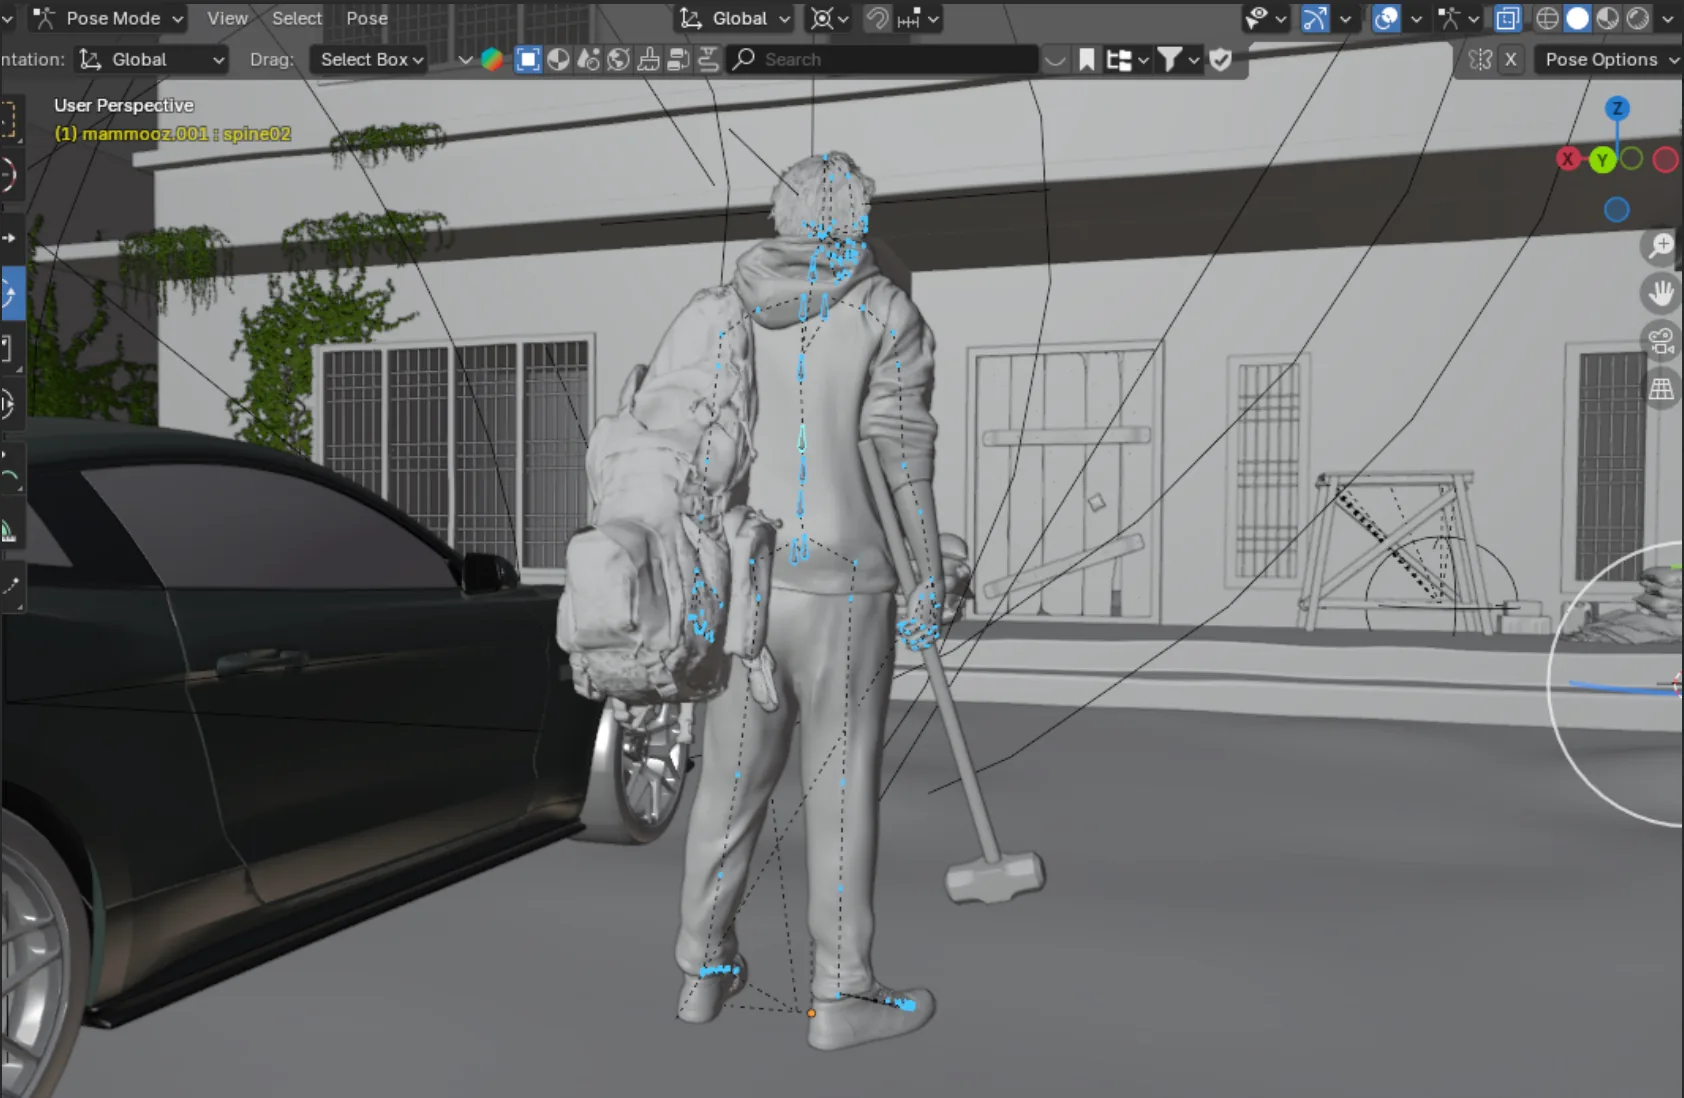Screen dimensions: 1684x1098
Task: Click the funnel filter icon
Action: tap(1168, 59)
